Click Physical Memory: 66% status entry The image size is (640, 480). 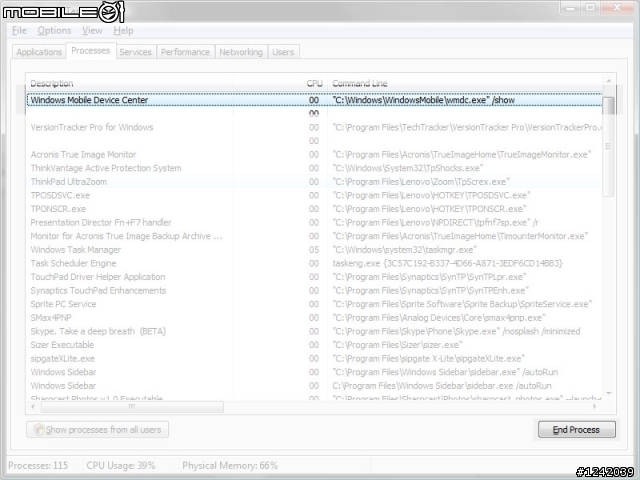(x=230, y=466)
